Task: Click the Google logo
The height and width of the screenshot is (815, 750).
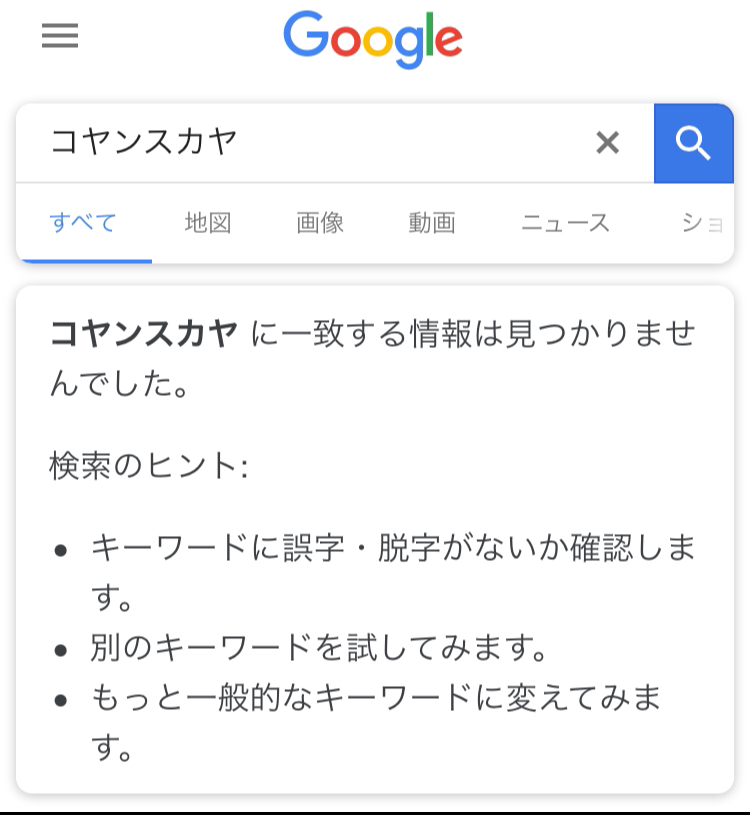Action: point(373,40)
